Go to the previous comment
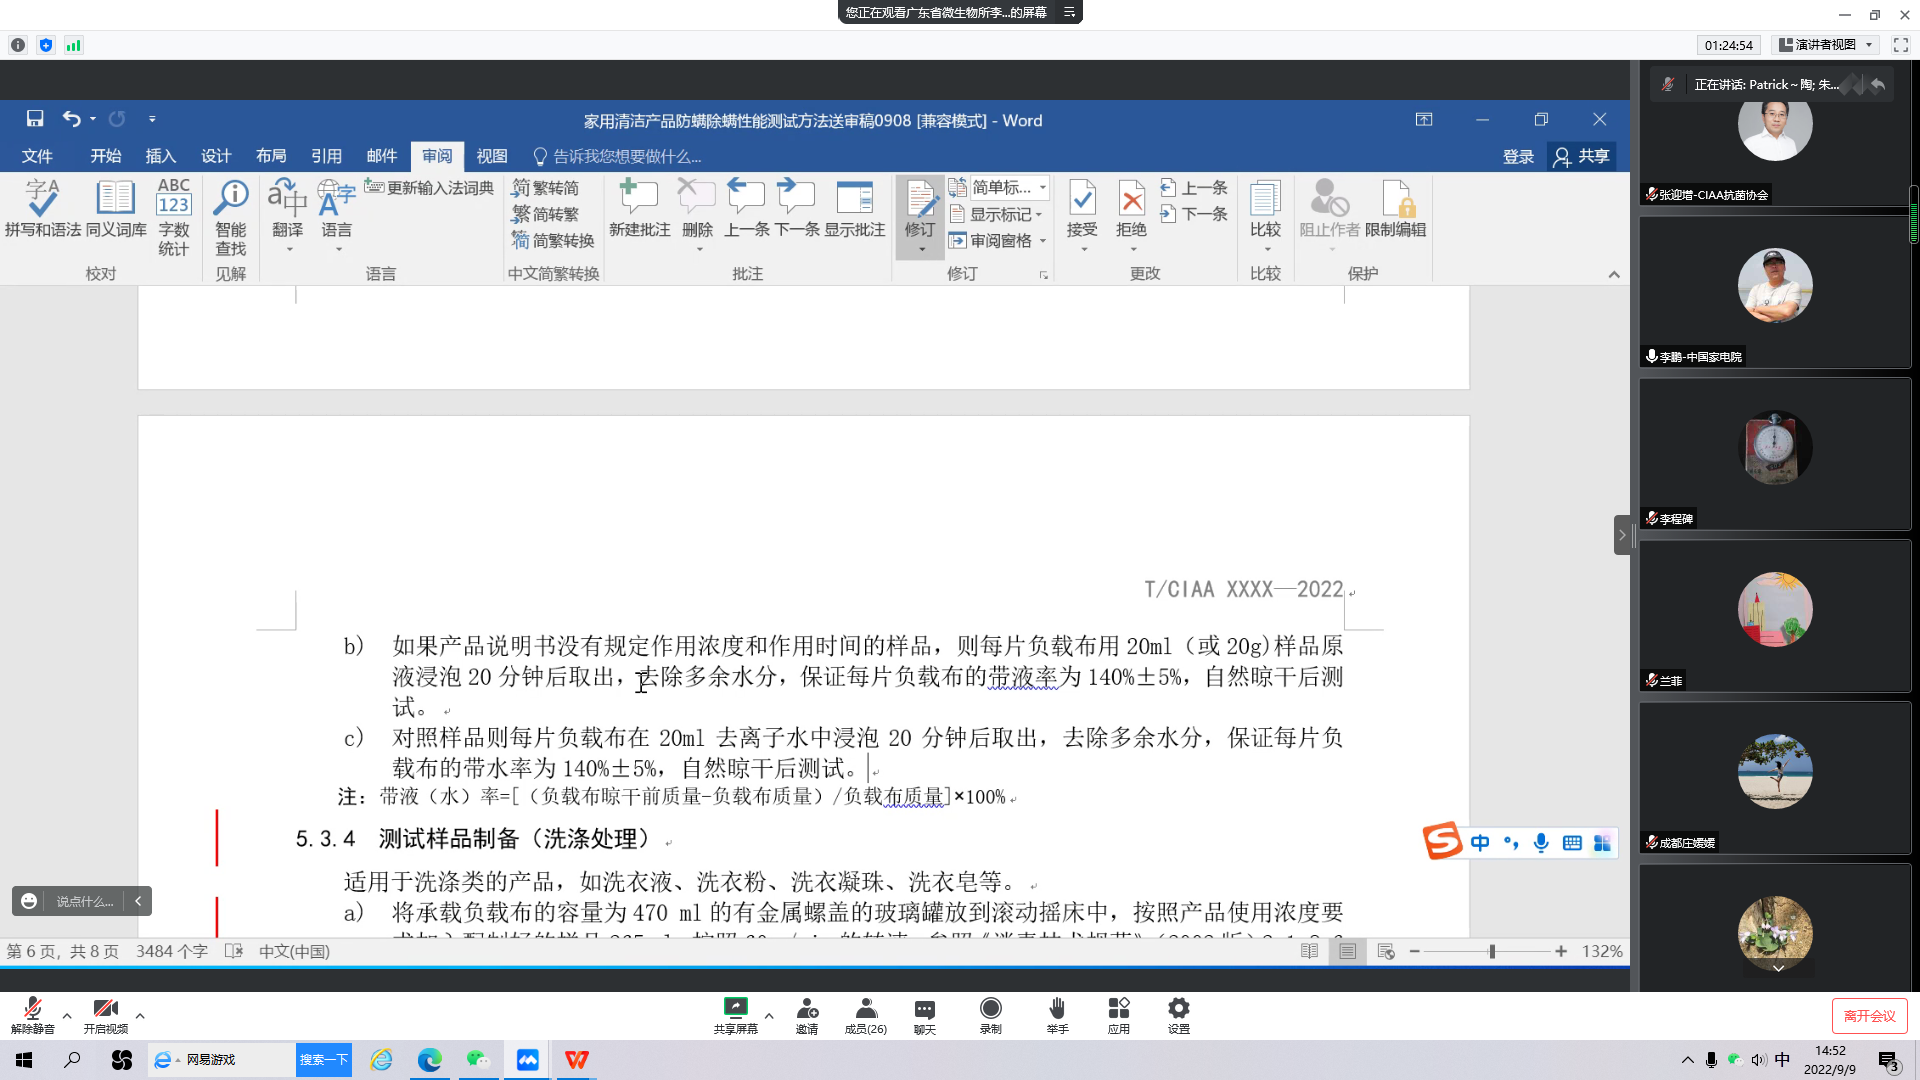Screen dimensions: 1920x1080 (x=747, y=209)
